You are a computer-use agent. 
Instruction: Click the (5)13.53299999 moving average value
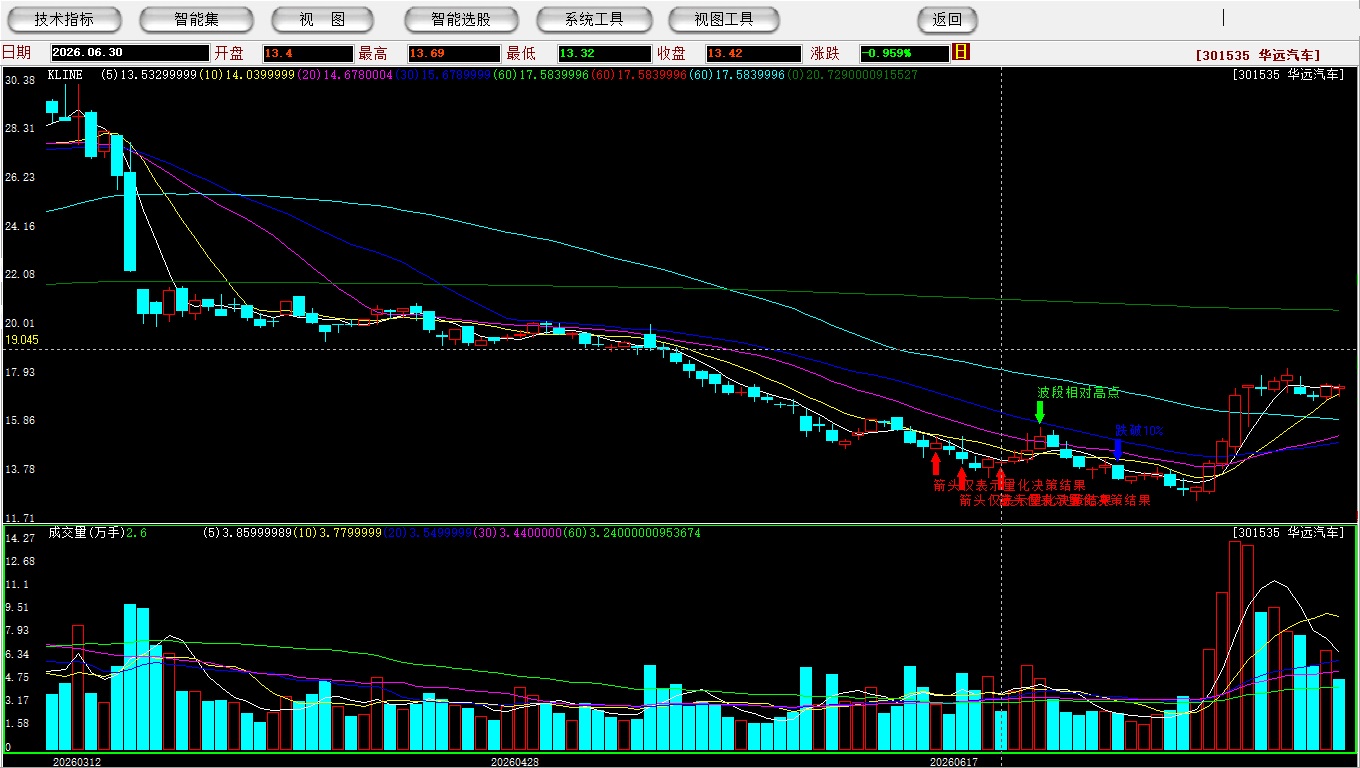(149, 75)
